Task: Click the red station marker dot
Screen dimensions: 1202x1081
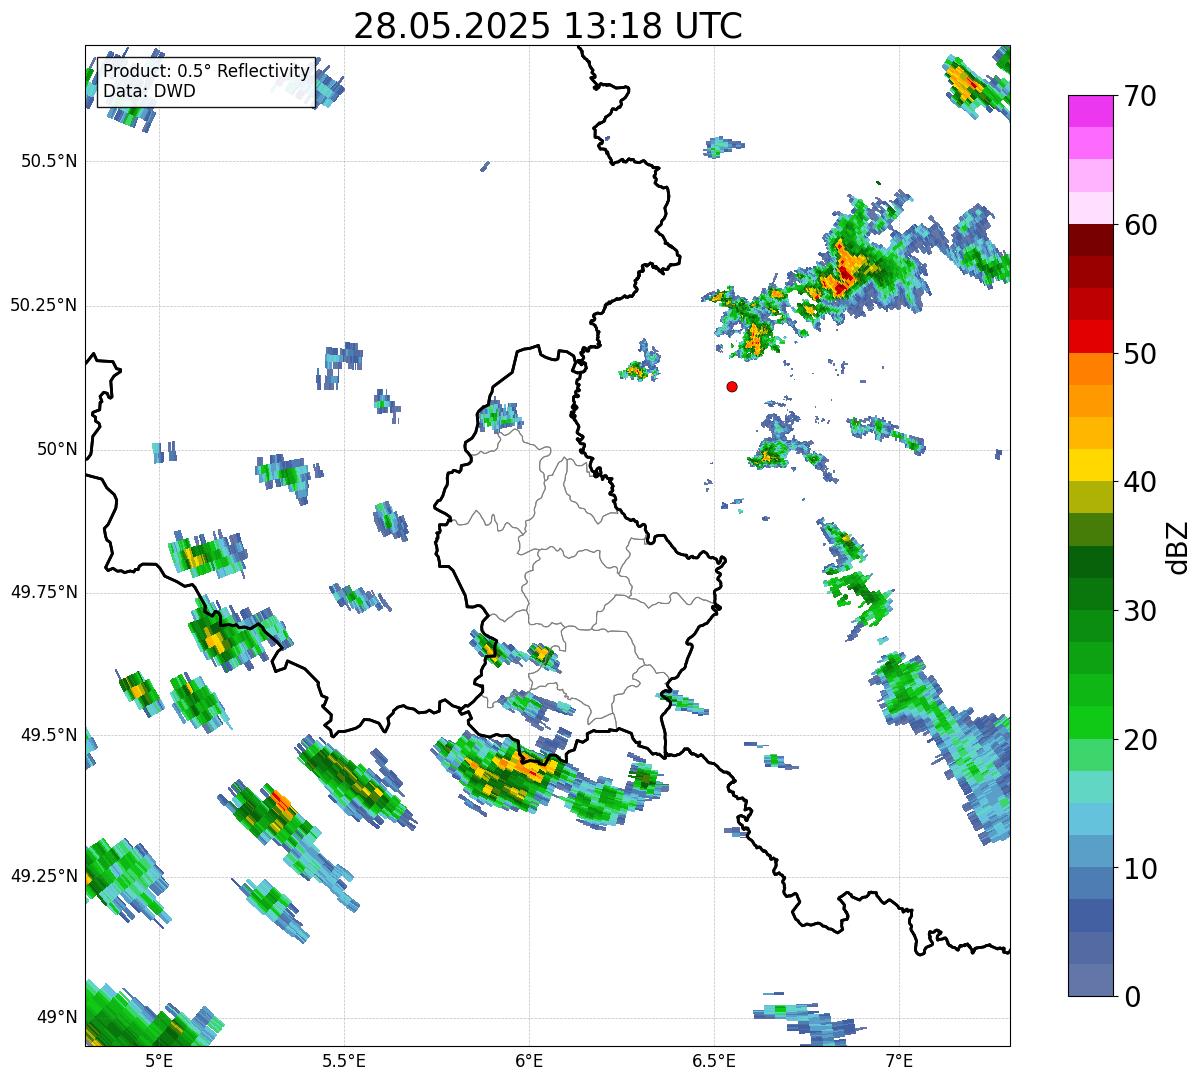Action: pos(732,386)
